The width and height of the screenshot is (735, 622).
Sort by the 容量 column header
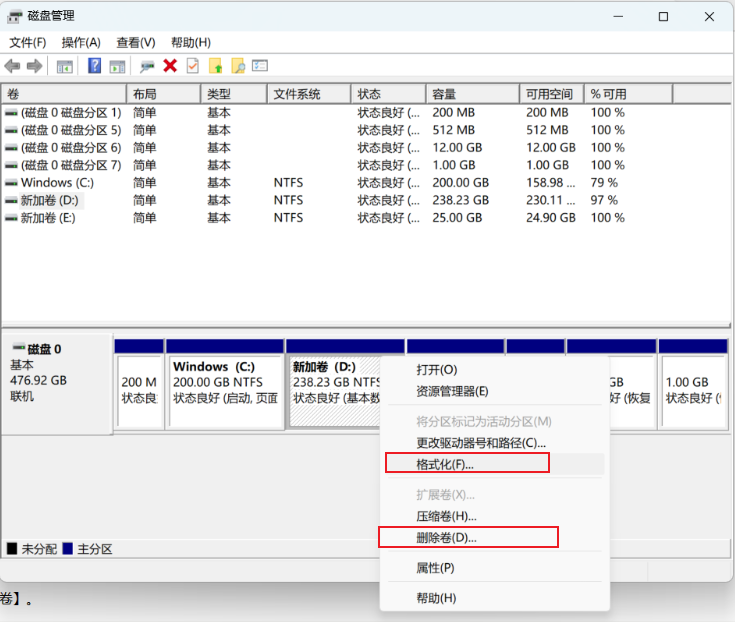473,94
